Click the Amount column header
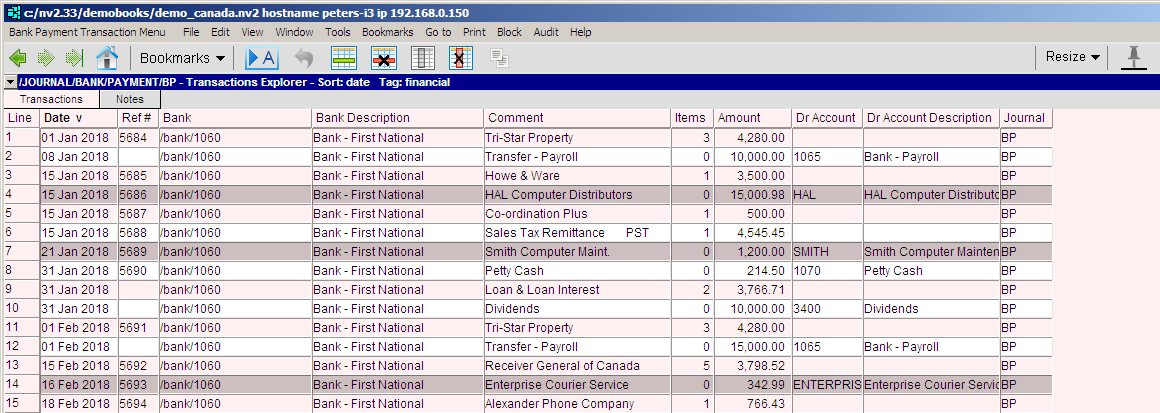 coord(739,118)
